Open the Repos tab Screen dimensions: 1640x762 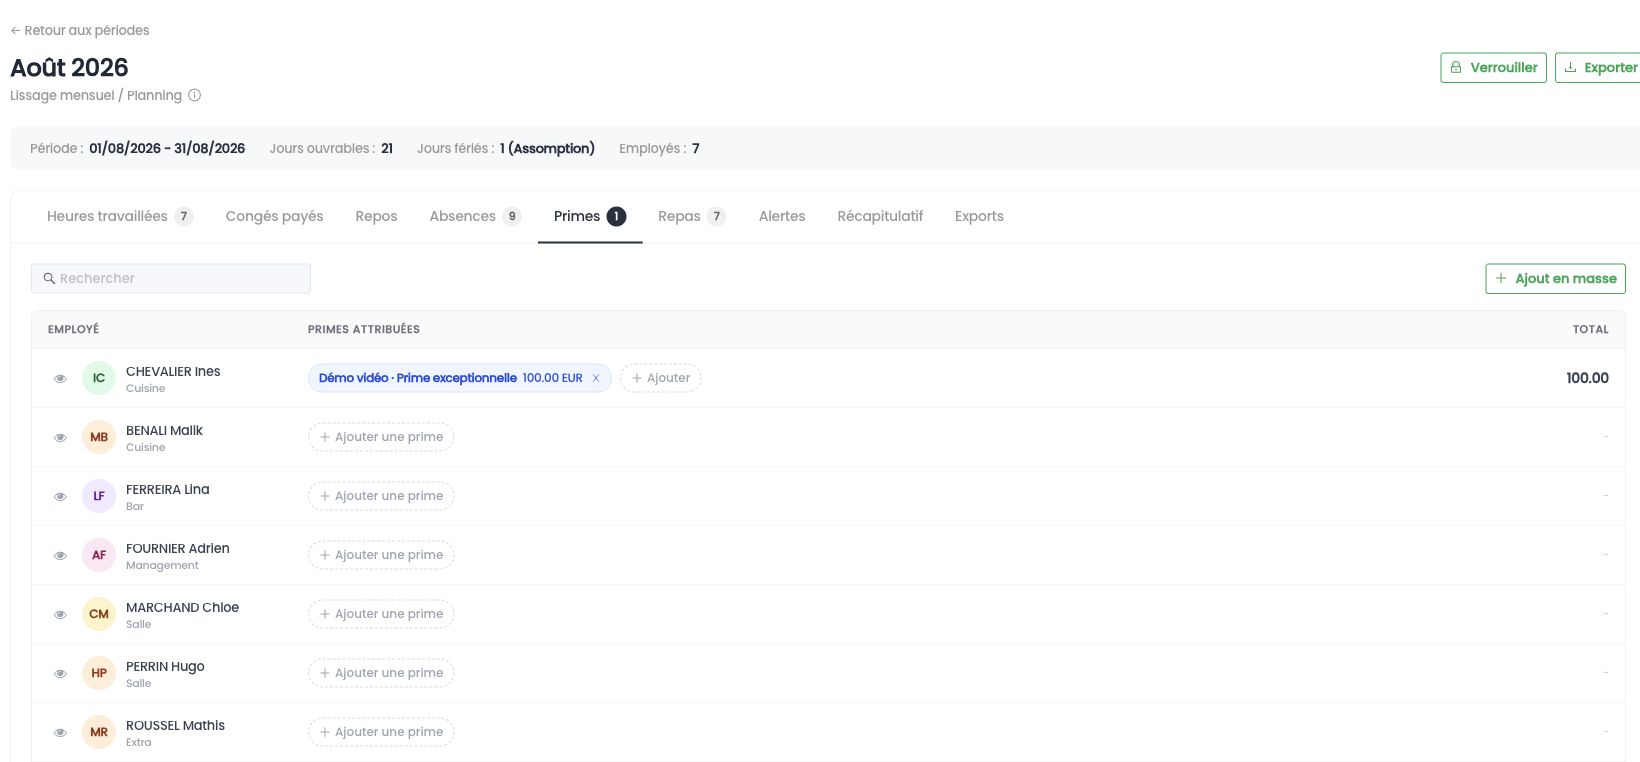point(376,216)
